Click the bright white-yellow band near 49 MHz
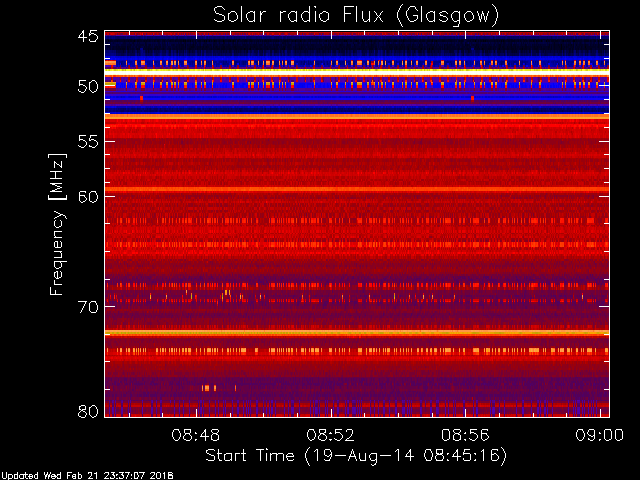 point(357,71)
